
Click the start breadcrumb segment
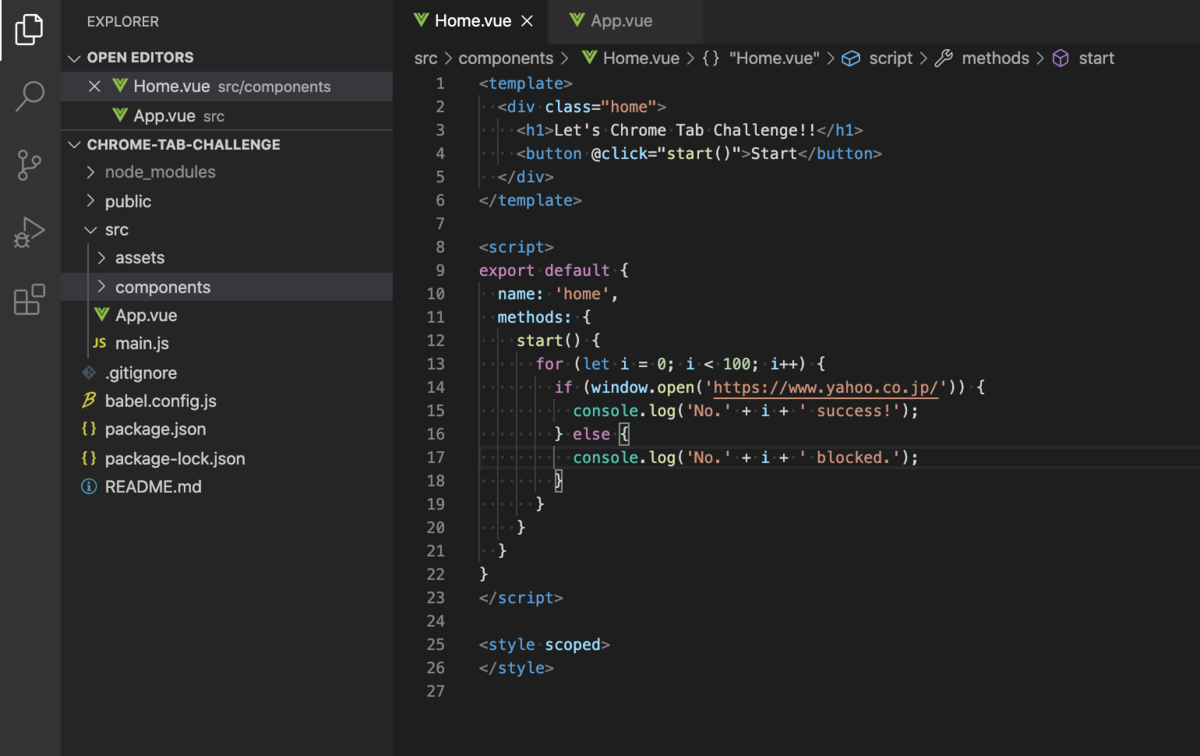click(1096, 58)
